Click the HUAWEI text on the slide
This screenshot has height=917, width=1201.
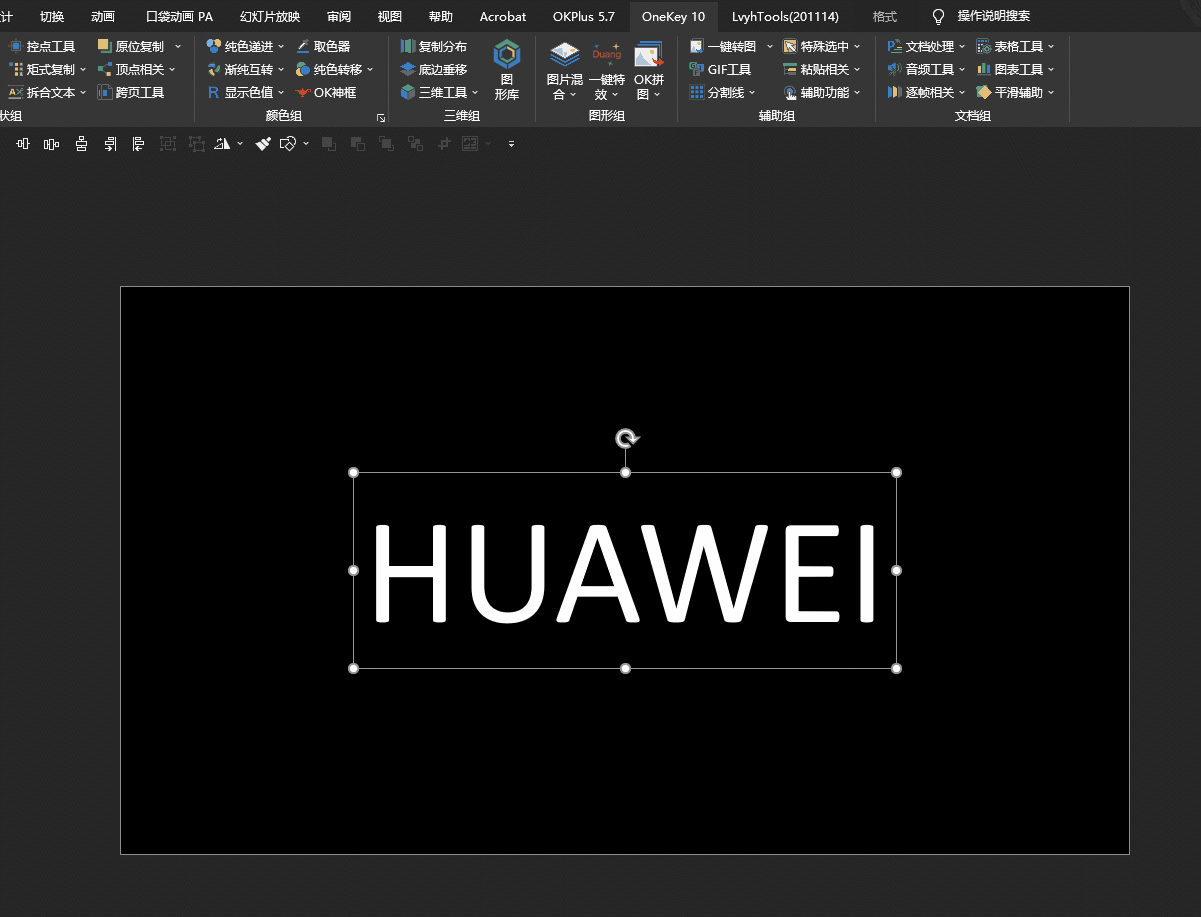click(x=625, y=573)
